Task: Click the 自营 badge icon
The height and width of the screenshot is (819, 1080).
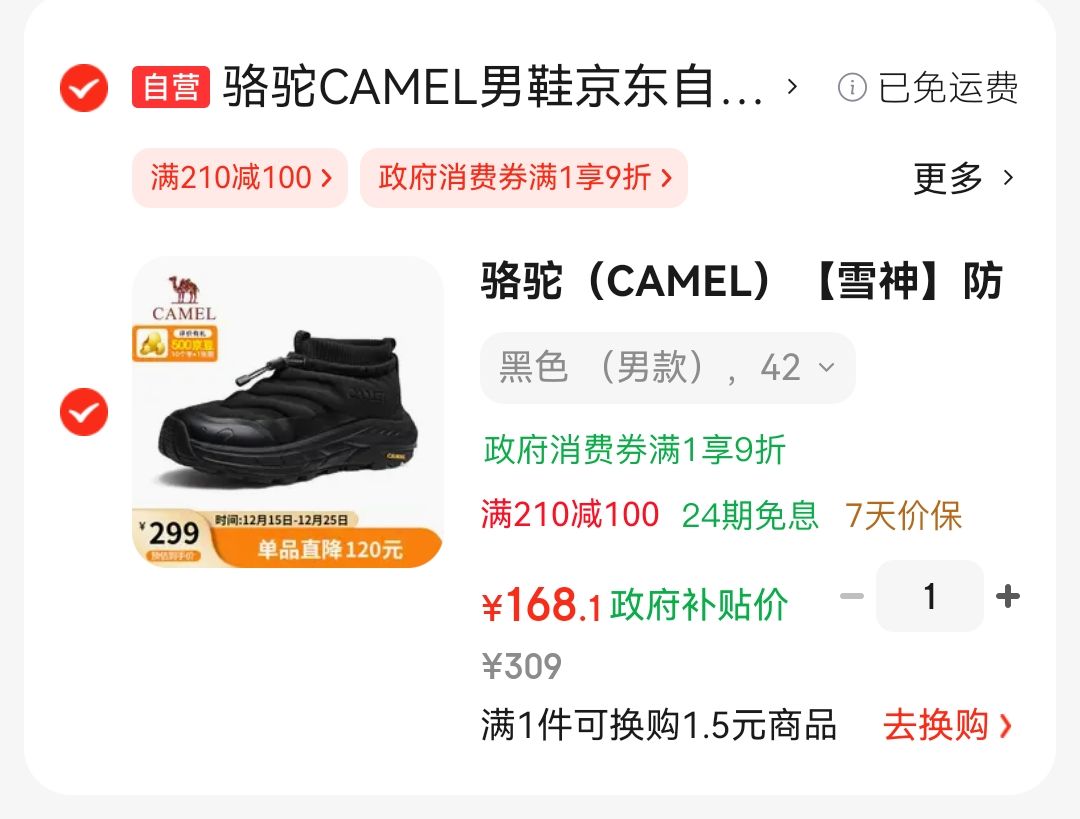Action: pyautogui.click(x=171, y=87)
